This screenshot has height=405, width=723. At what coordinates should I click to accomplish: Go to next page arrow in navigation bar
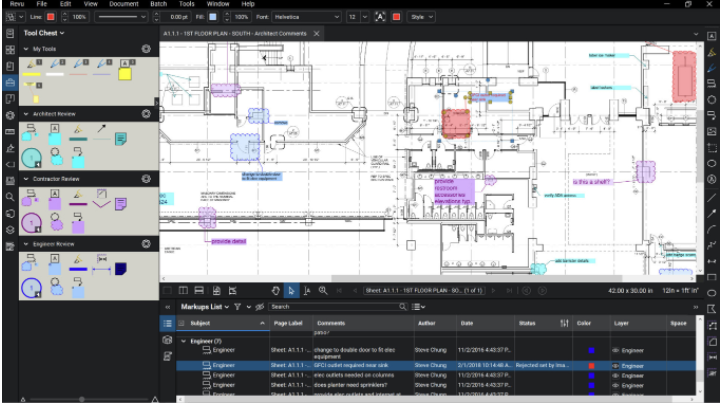click(x=493, y=291)
